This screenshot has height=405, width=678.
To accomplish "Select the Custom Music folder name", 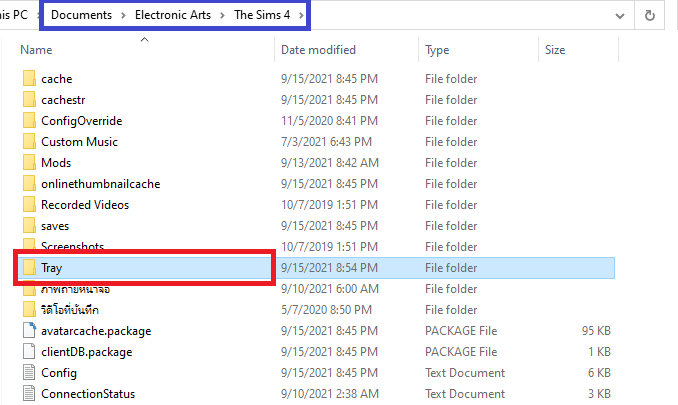I will click(80, 141).
